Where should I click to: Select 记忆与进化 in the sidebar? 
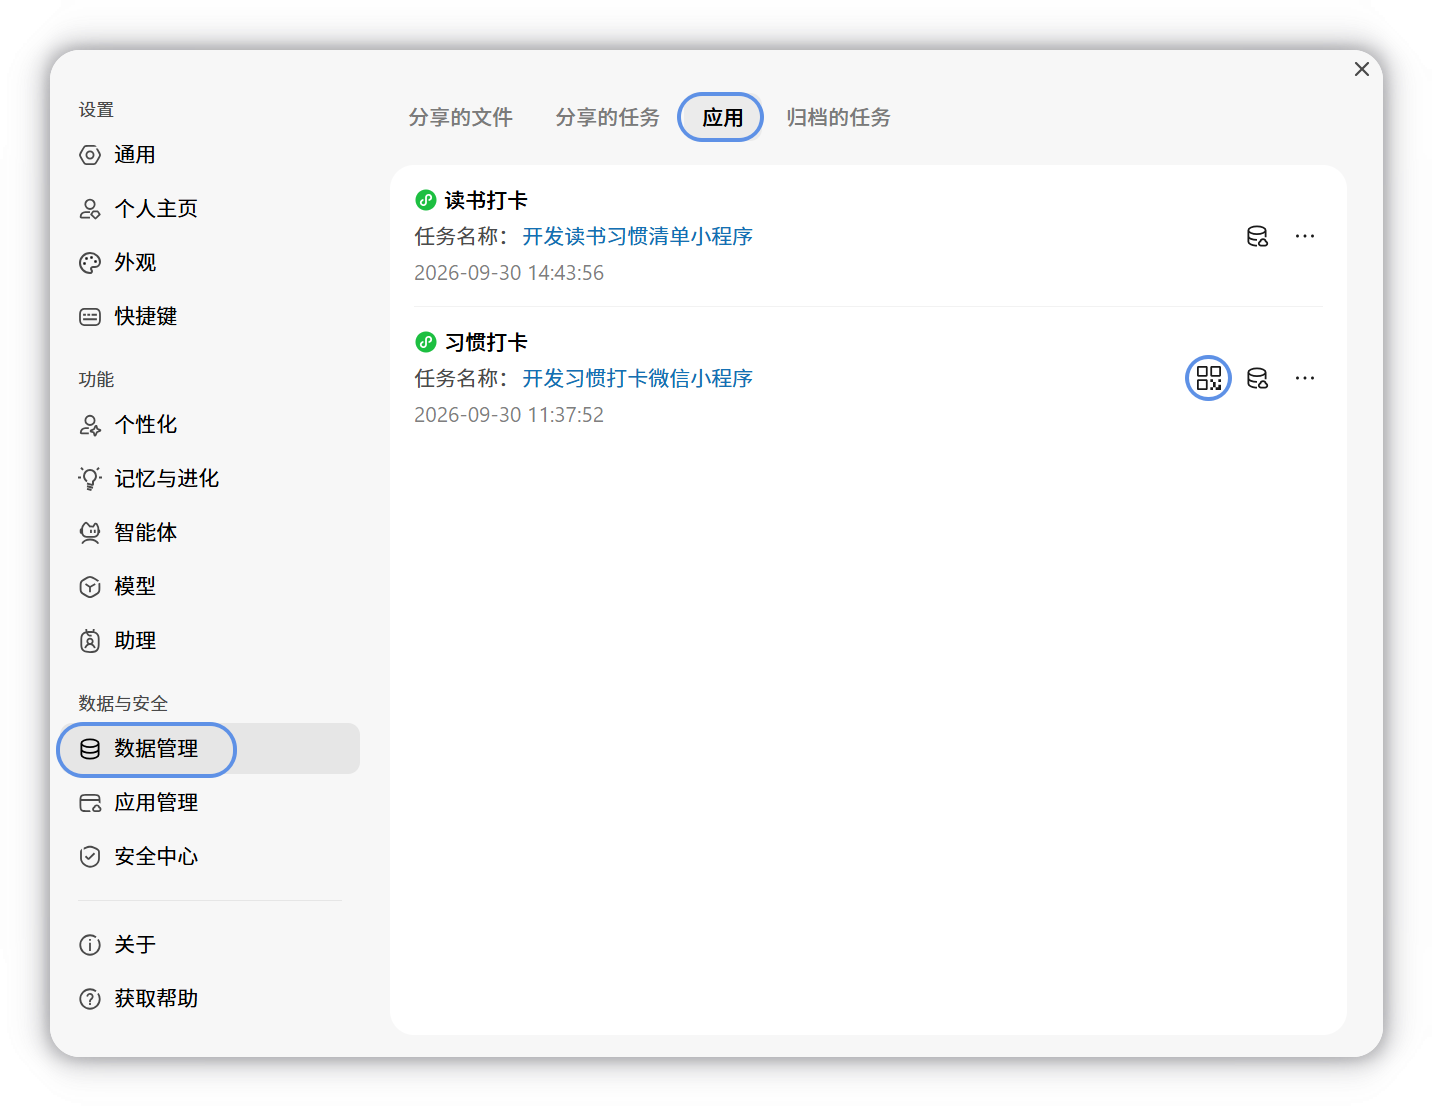pos(209,479)
